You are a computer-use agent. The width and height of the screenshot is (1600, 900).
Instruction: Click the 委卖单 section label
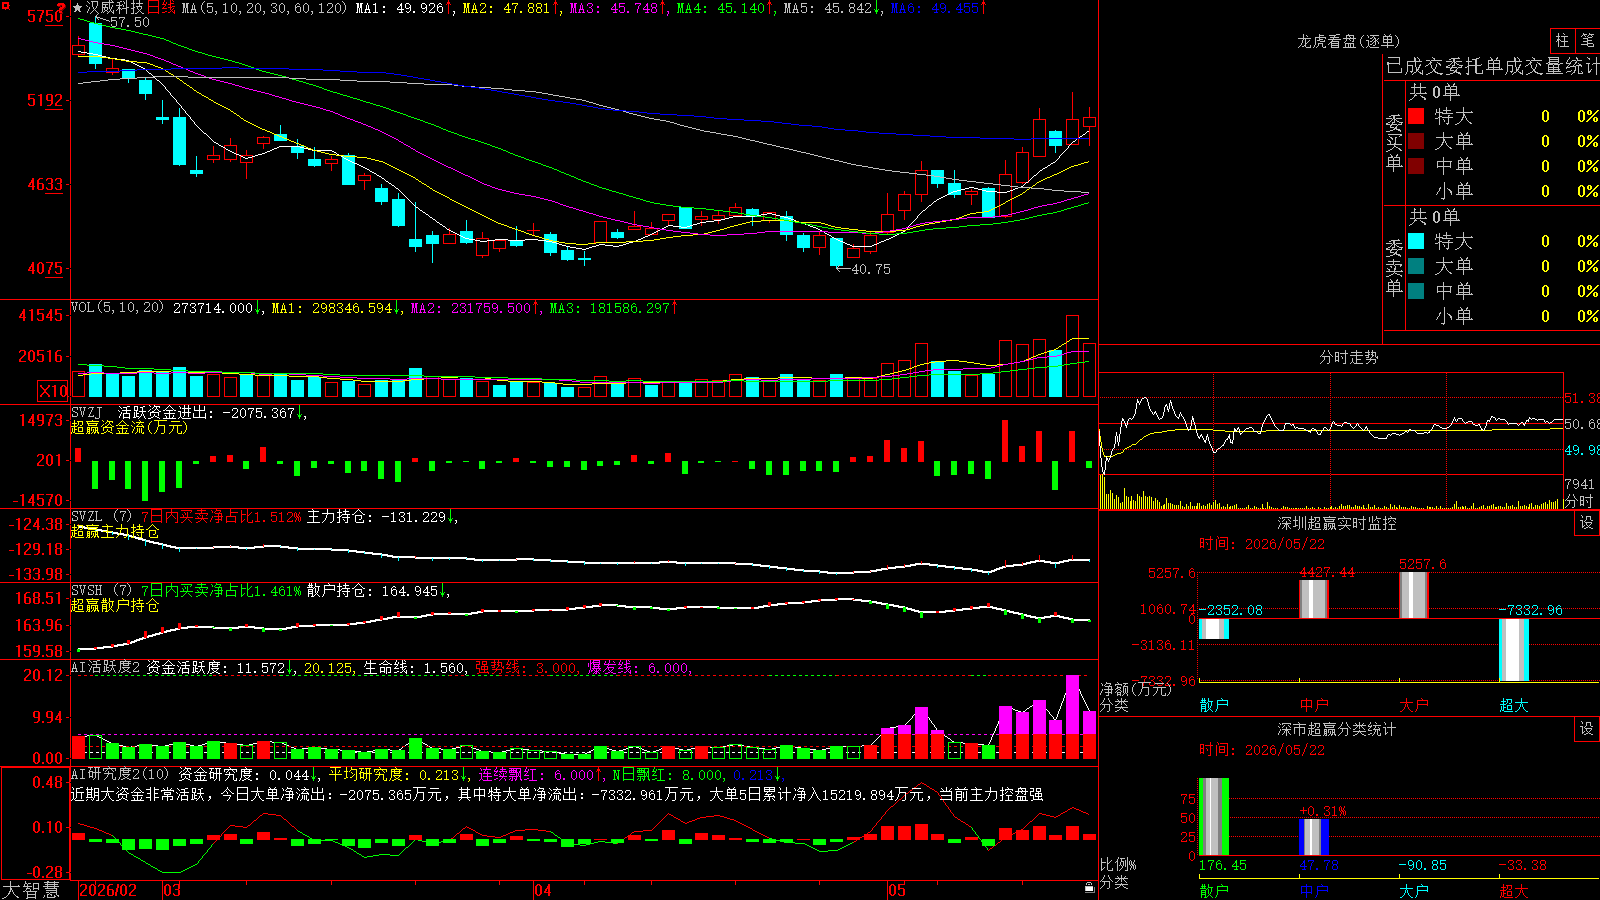pos(1394,267)
